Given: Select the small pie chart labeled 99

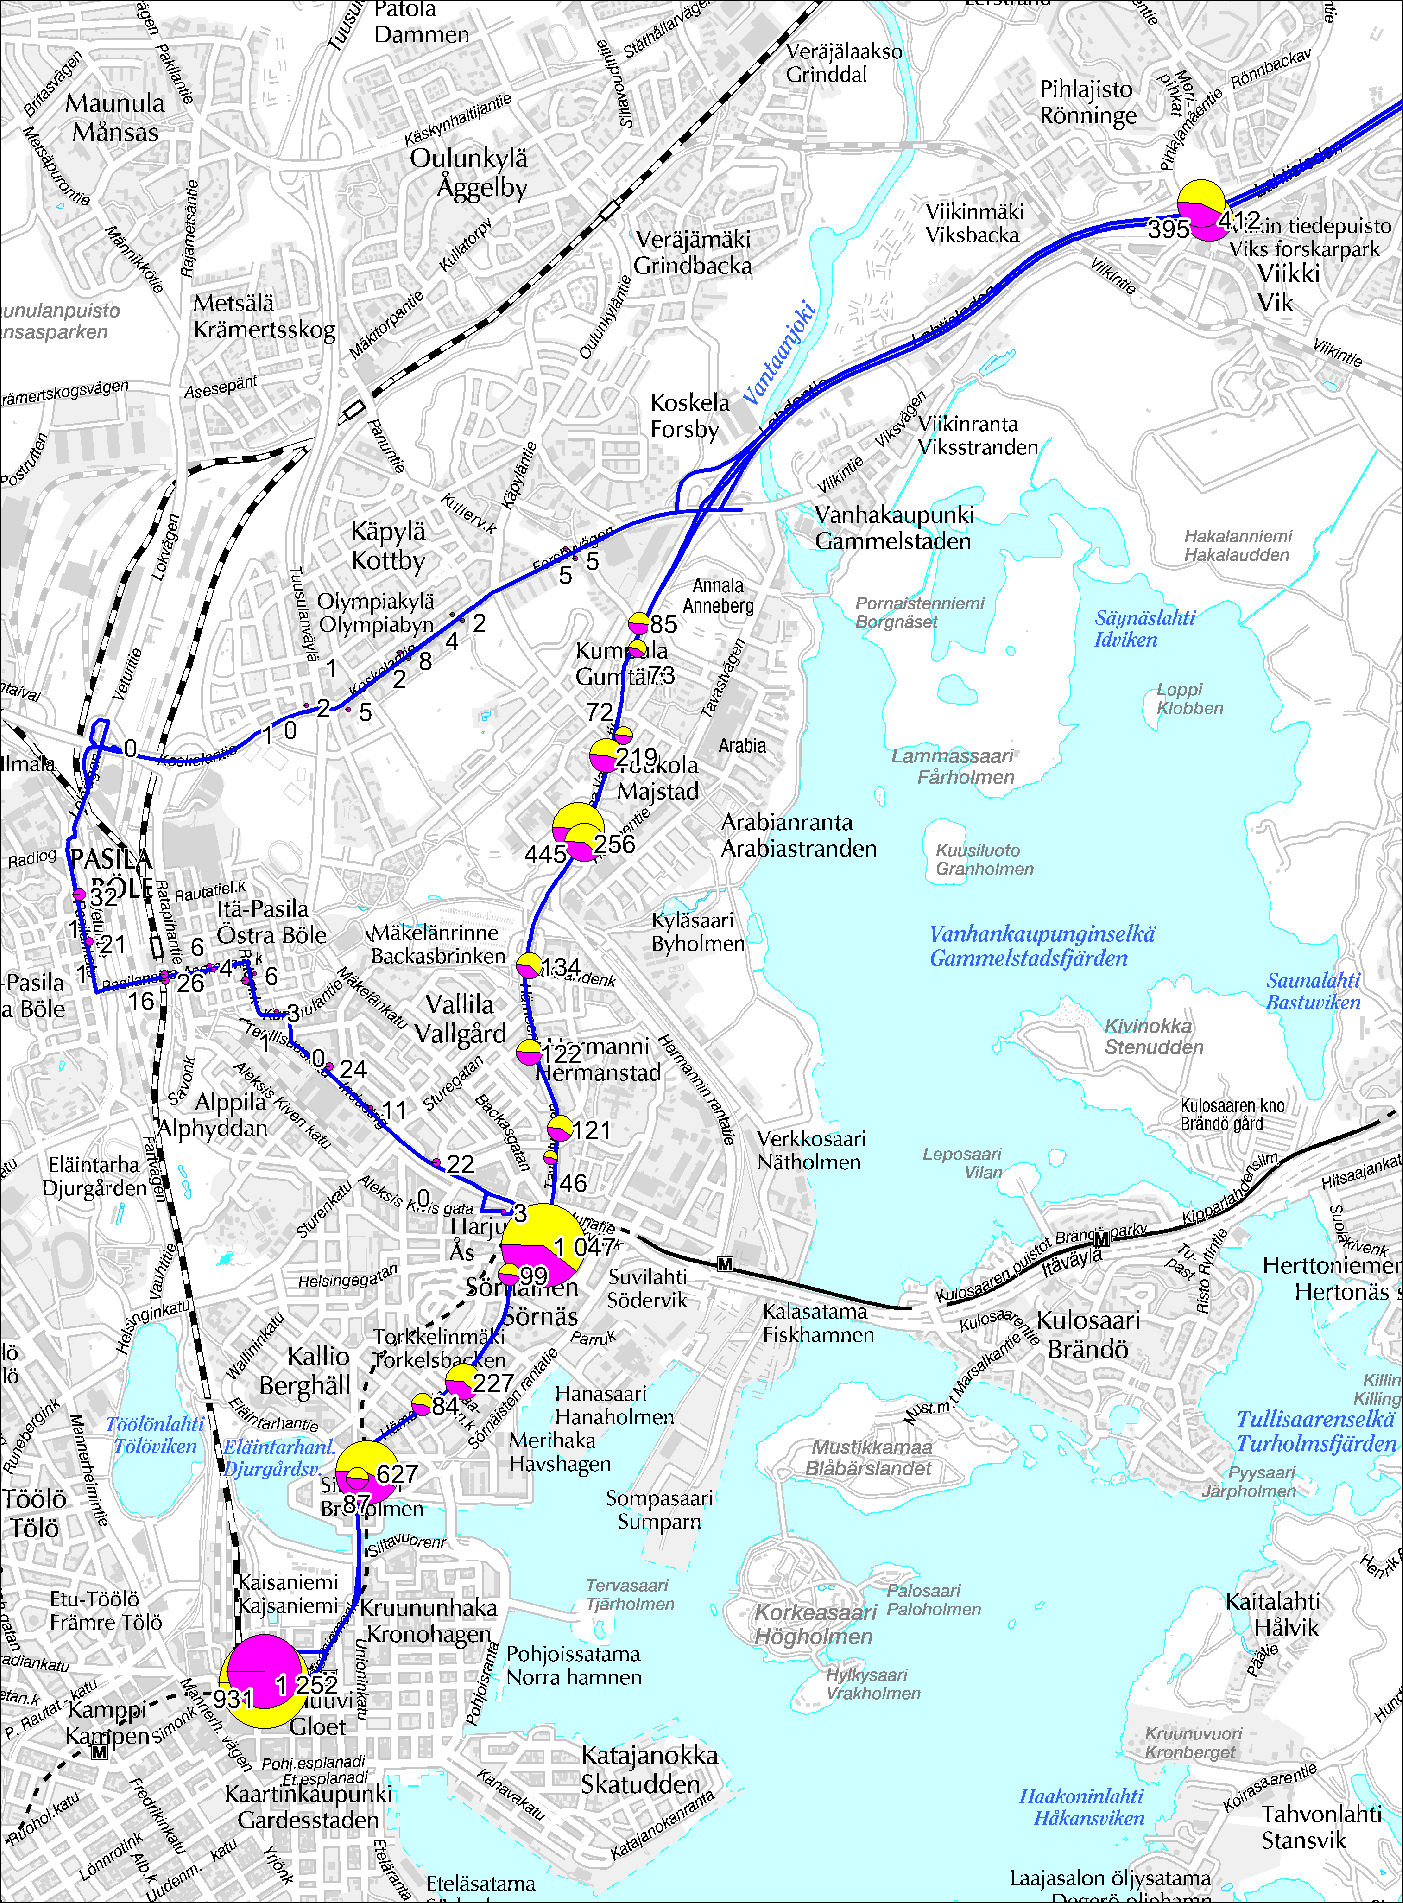Looking at the screenshot, I should [509, 1274].
